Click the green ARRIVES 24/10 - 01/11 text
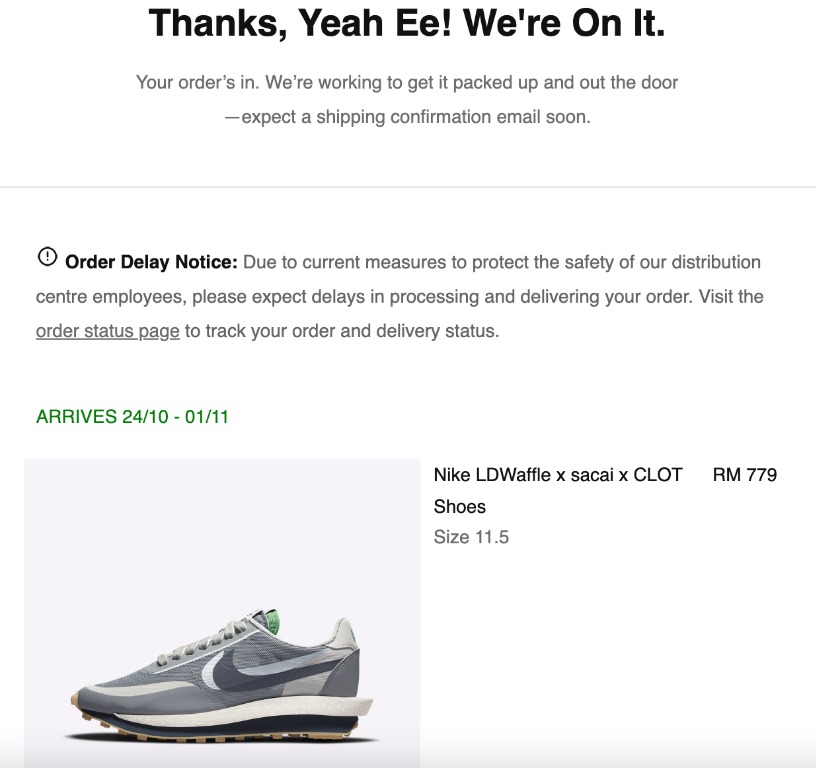The image size is (816, 768). coord(132,417)
